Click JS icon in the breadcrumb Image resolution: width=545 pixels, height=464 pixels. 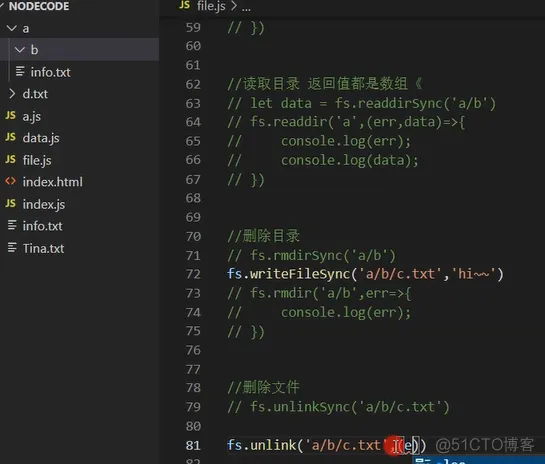pyautogui.click(x=185, y=5)
